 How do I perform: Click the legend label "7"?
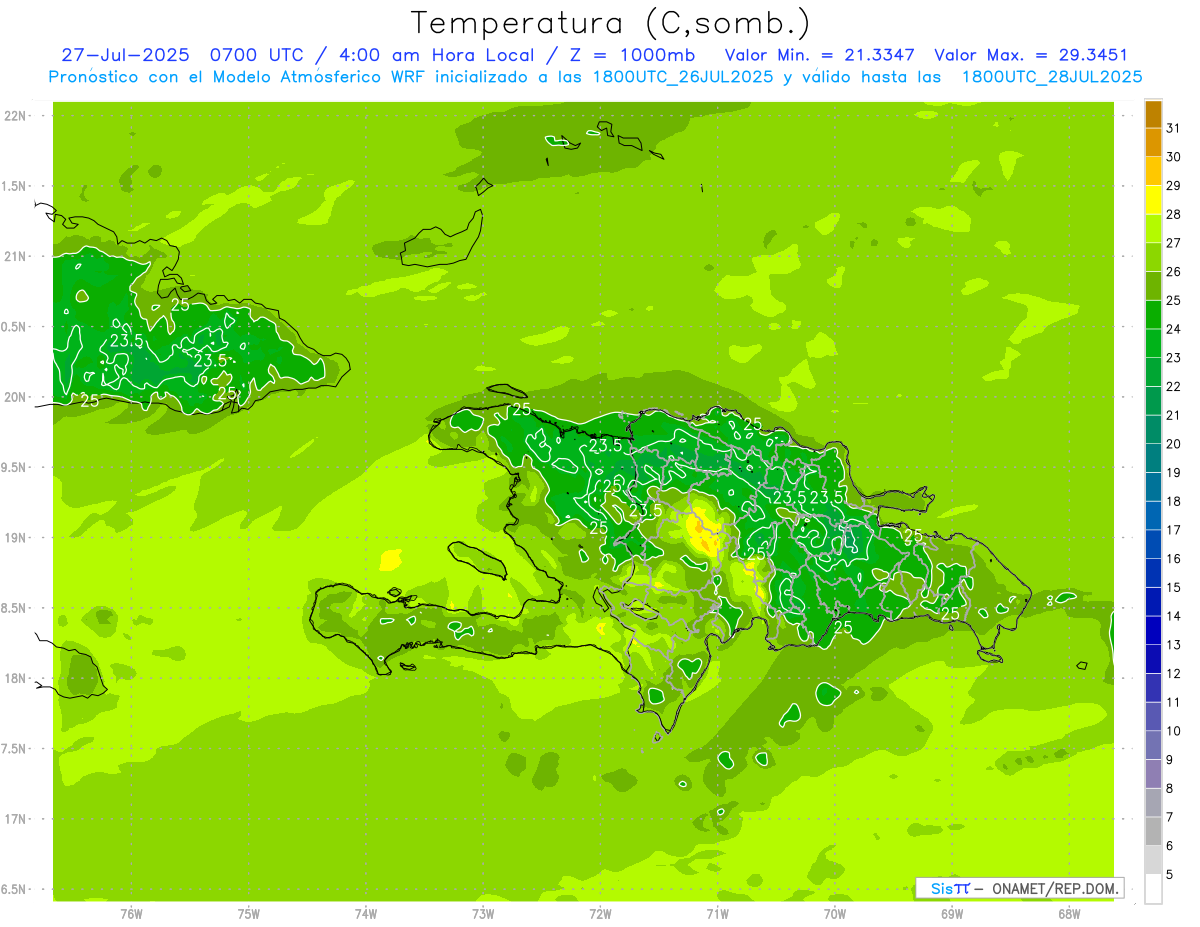pos(1170,818)
